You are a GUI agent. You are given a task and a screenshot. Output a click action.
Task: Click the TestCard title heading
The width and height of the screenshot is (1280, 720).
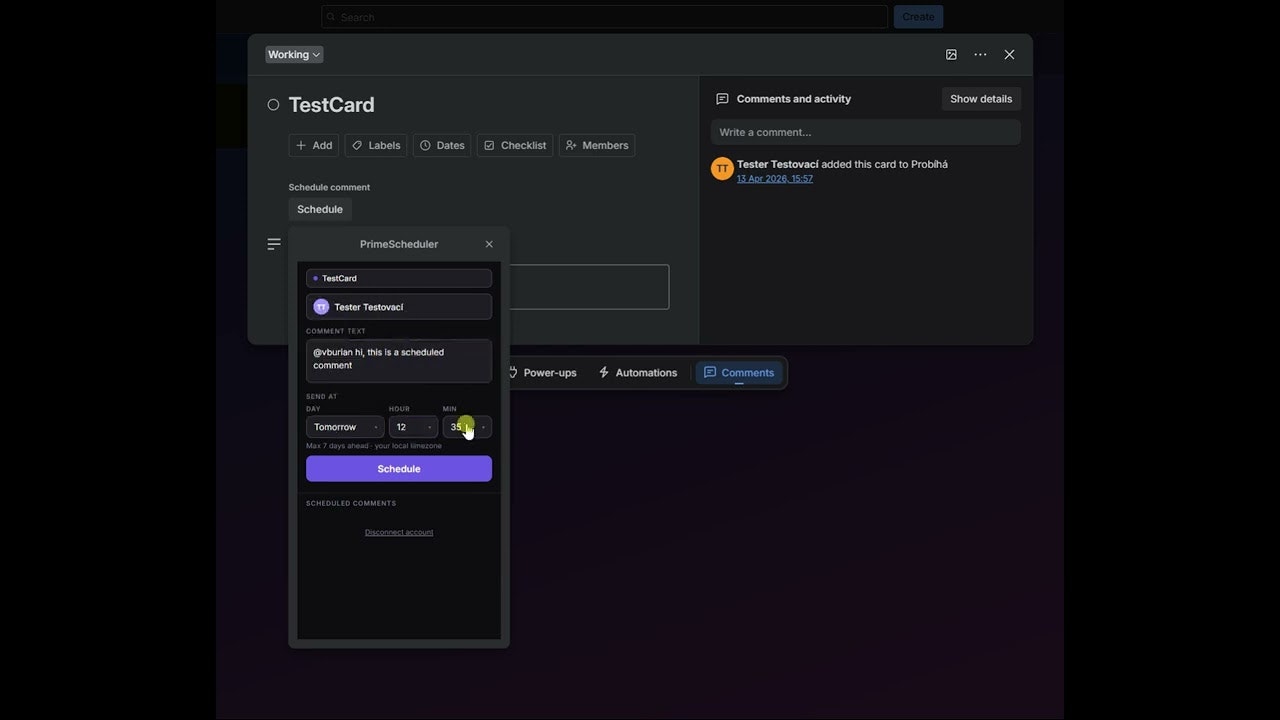(331, 105)
